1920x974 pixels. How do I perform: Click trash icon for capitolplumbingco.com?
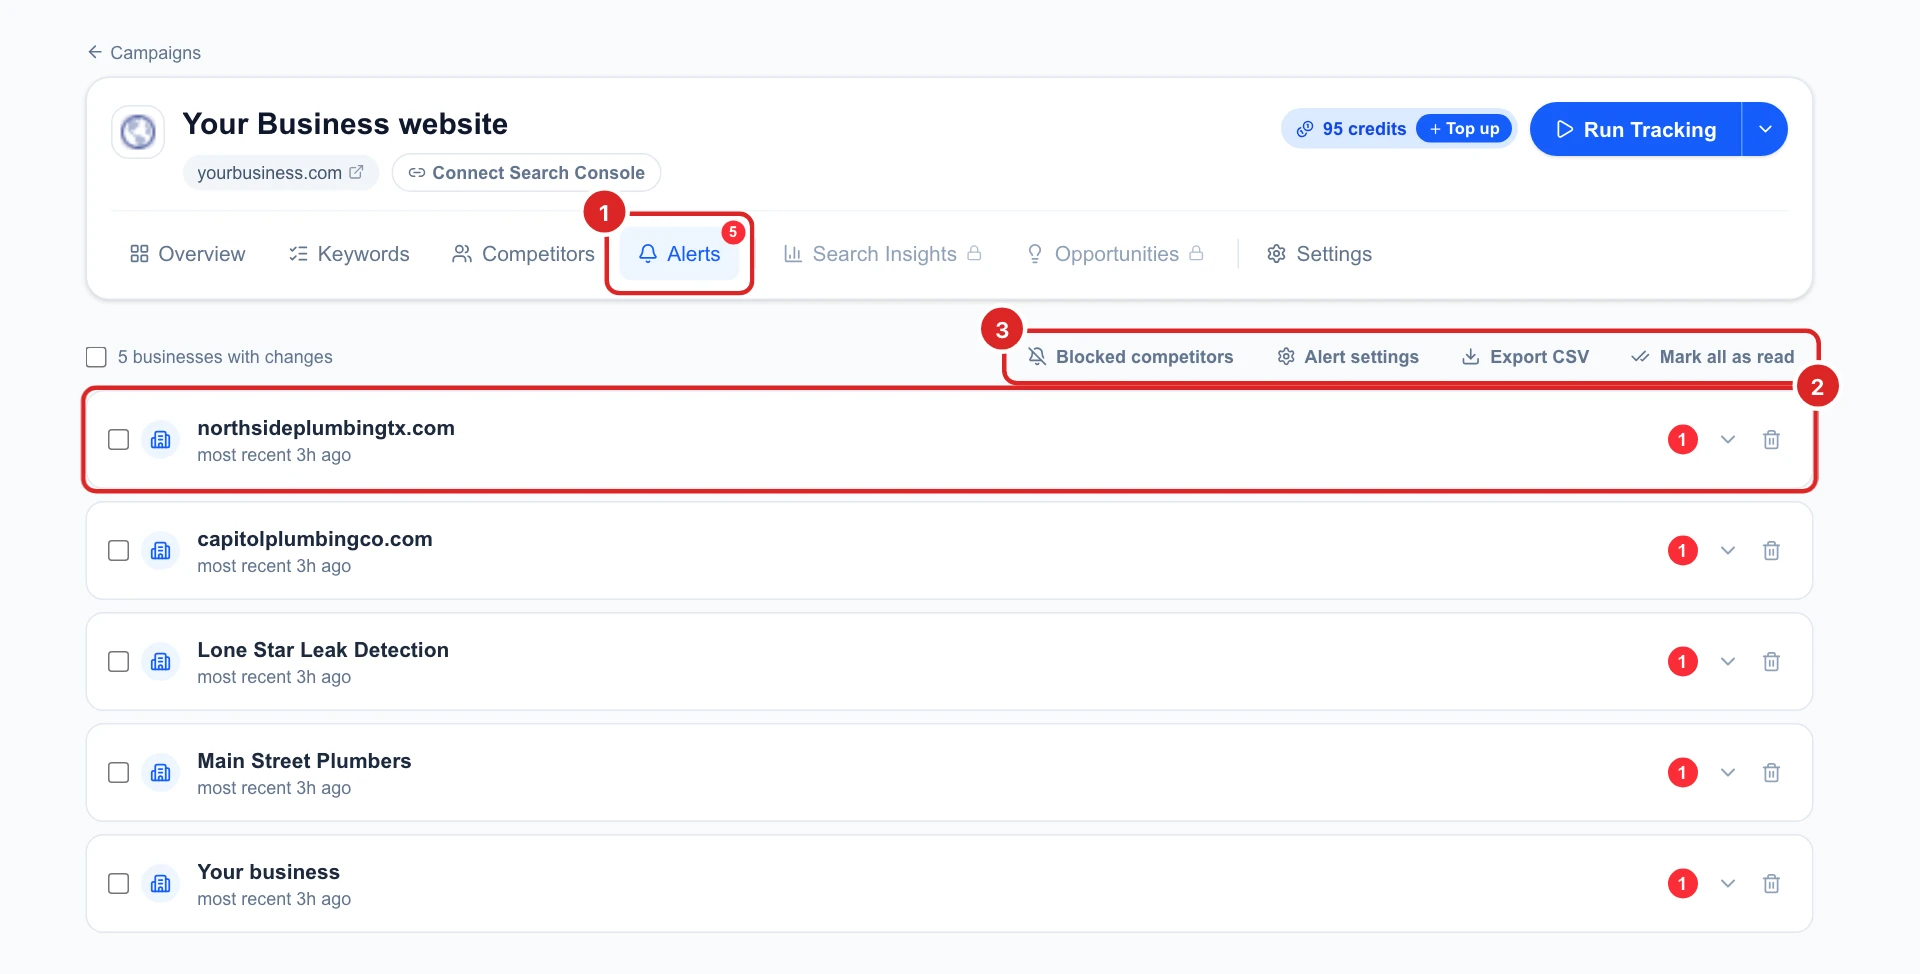1771,551
